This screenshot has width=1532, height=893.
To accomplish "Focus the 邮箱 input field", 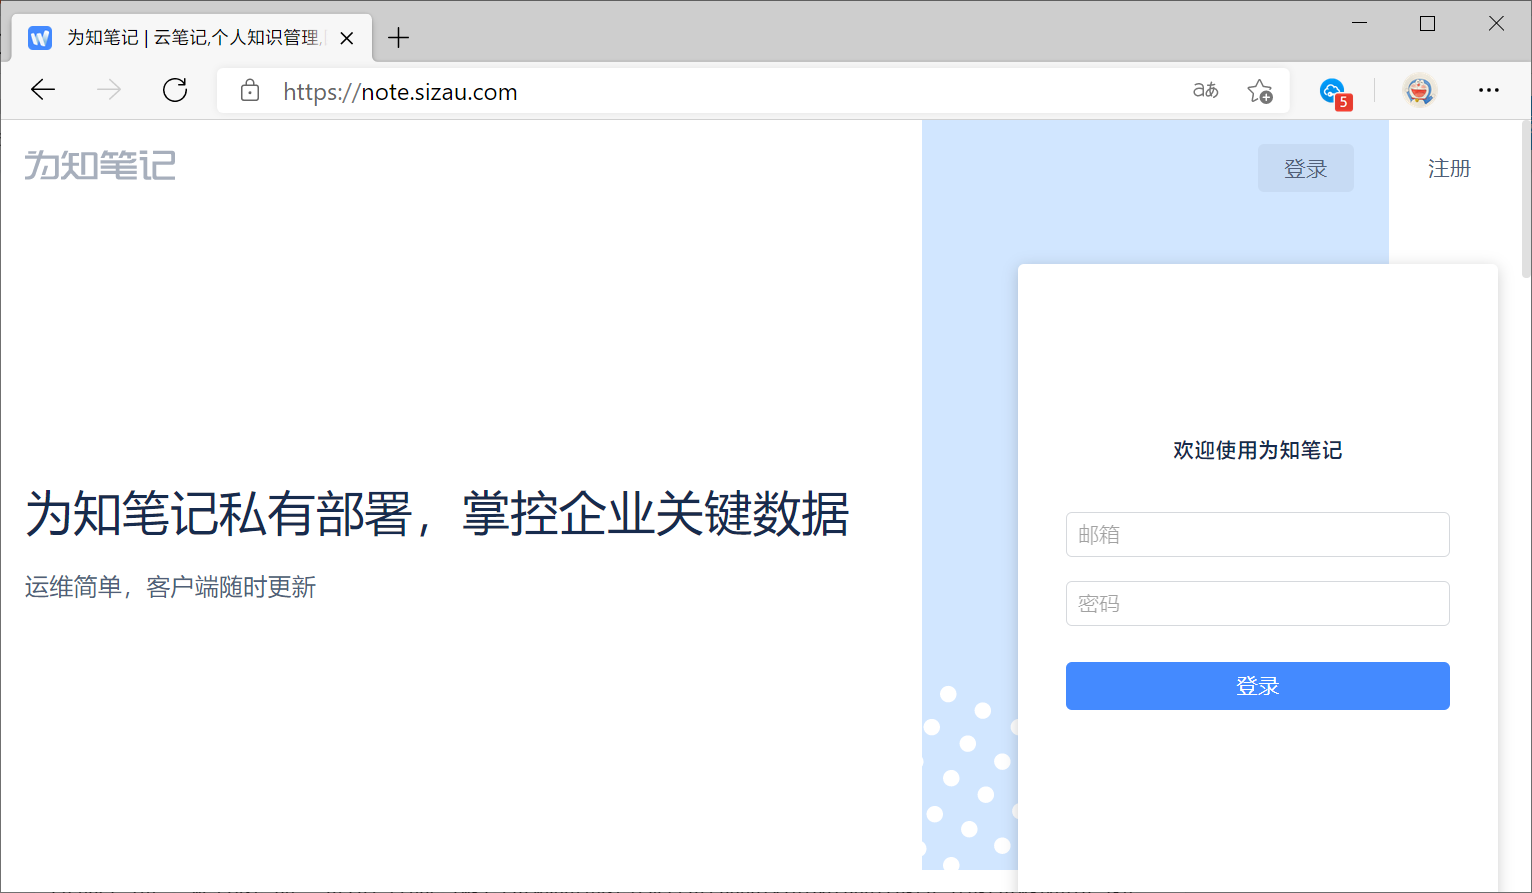I will coord(1257,534).
